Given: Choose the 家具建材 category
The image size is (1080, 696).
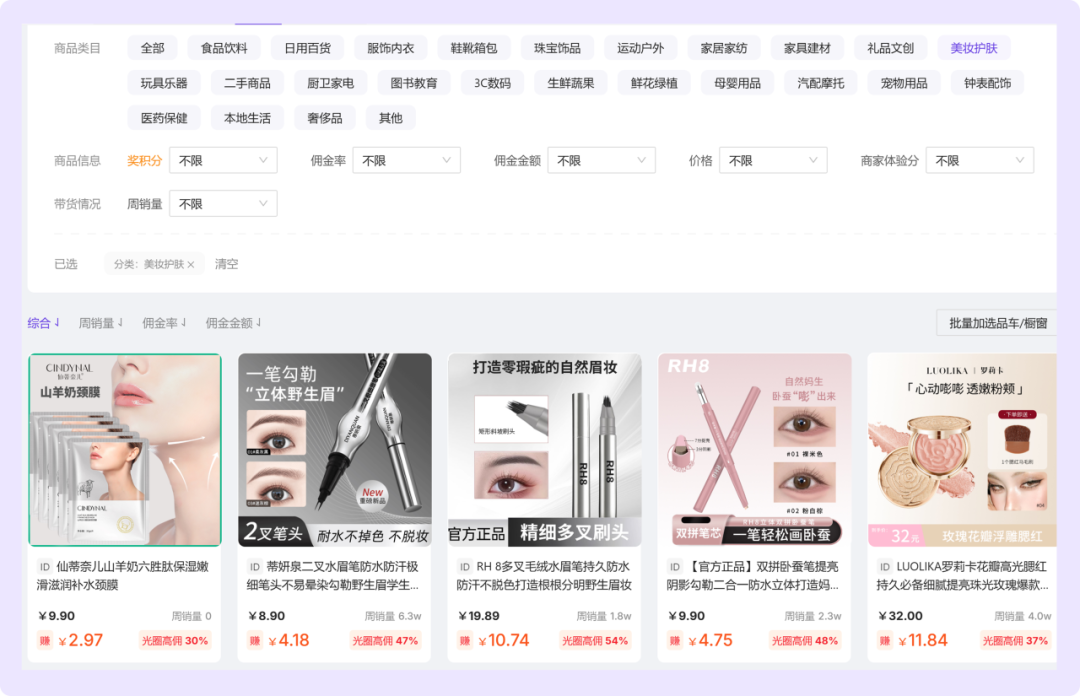Looking at the screenshot, I should pyautogui.click(x=807, y=48).
